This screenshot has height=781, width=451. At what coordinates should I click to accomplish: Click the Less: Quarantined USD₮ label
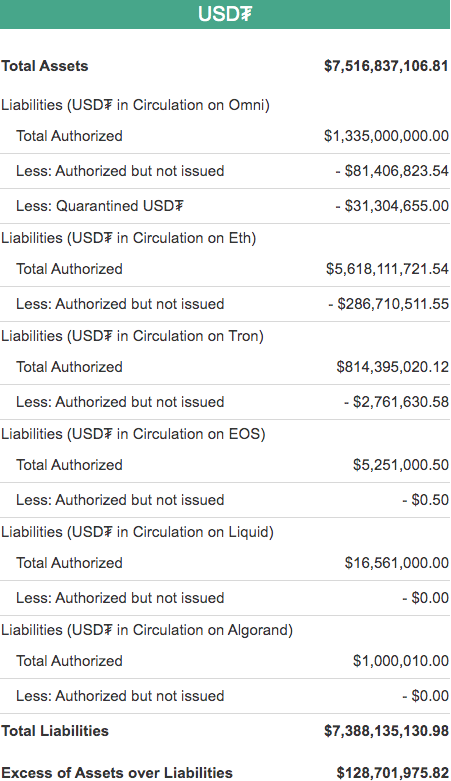pos(100,206)
